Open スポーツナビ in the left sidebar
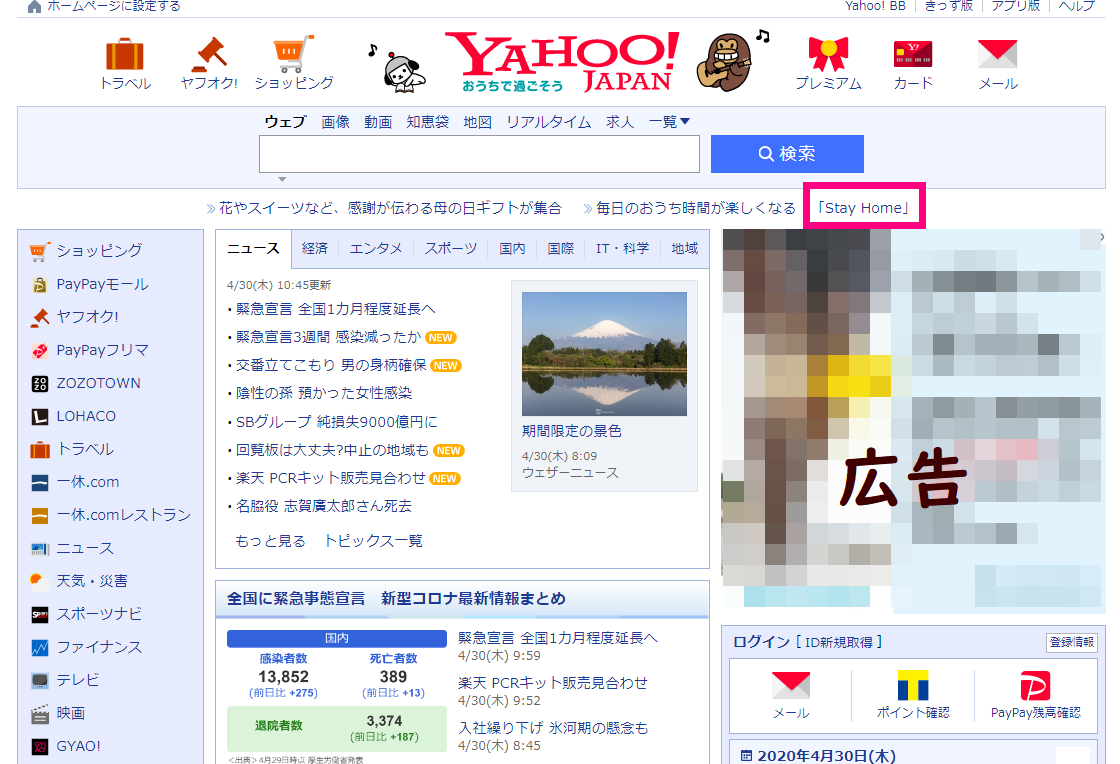 tap(99, 614)
